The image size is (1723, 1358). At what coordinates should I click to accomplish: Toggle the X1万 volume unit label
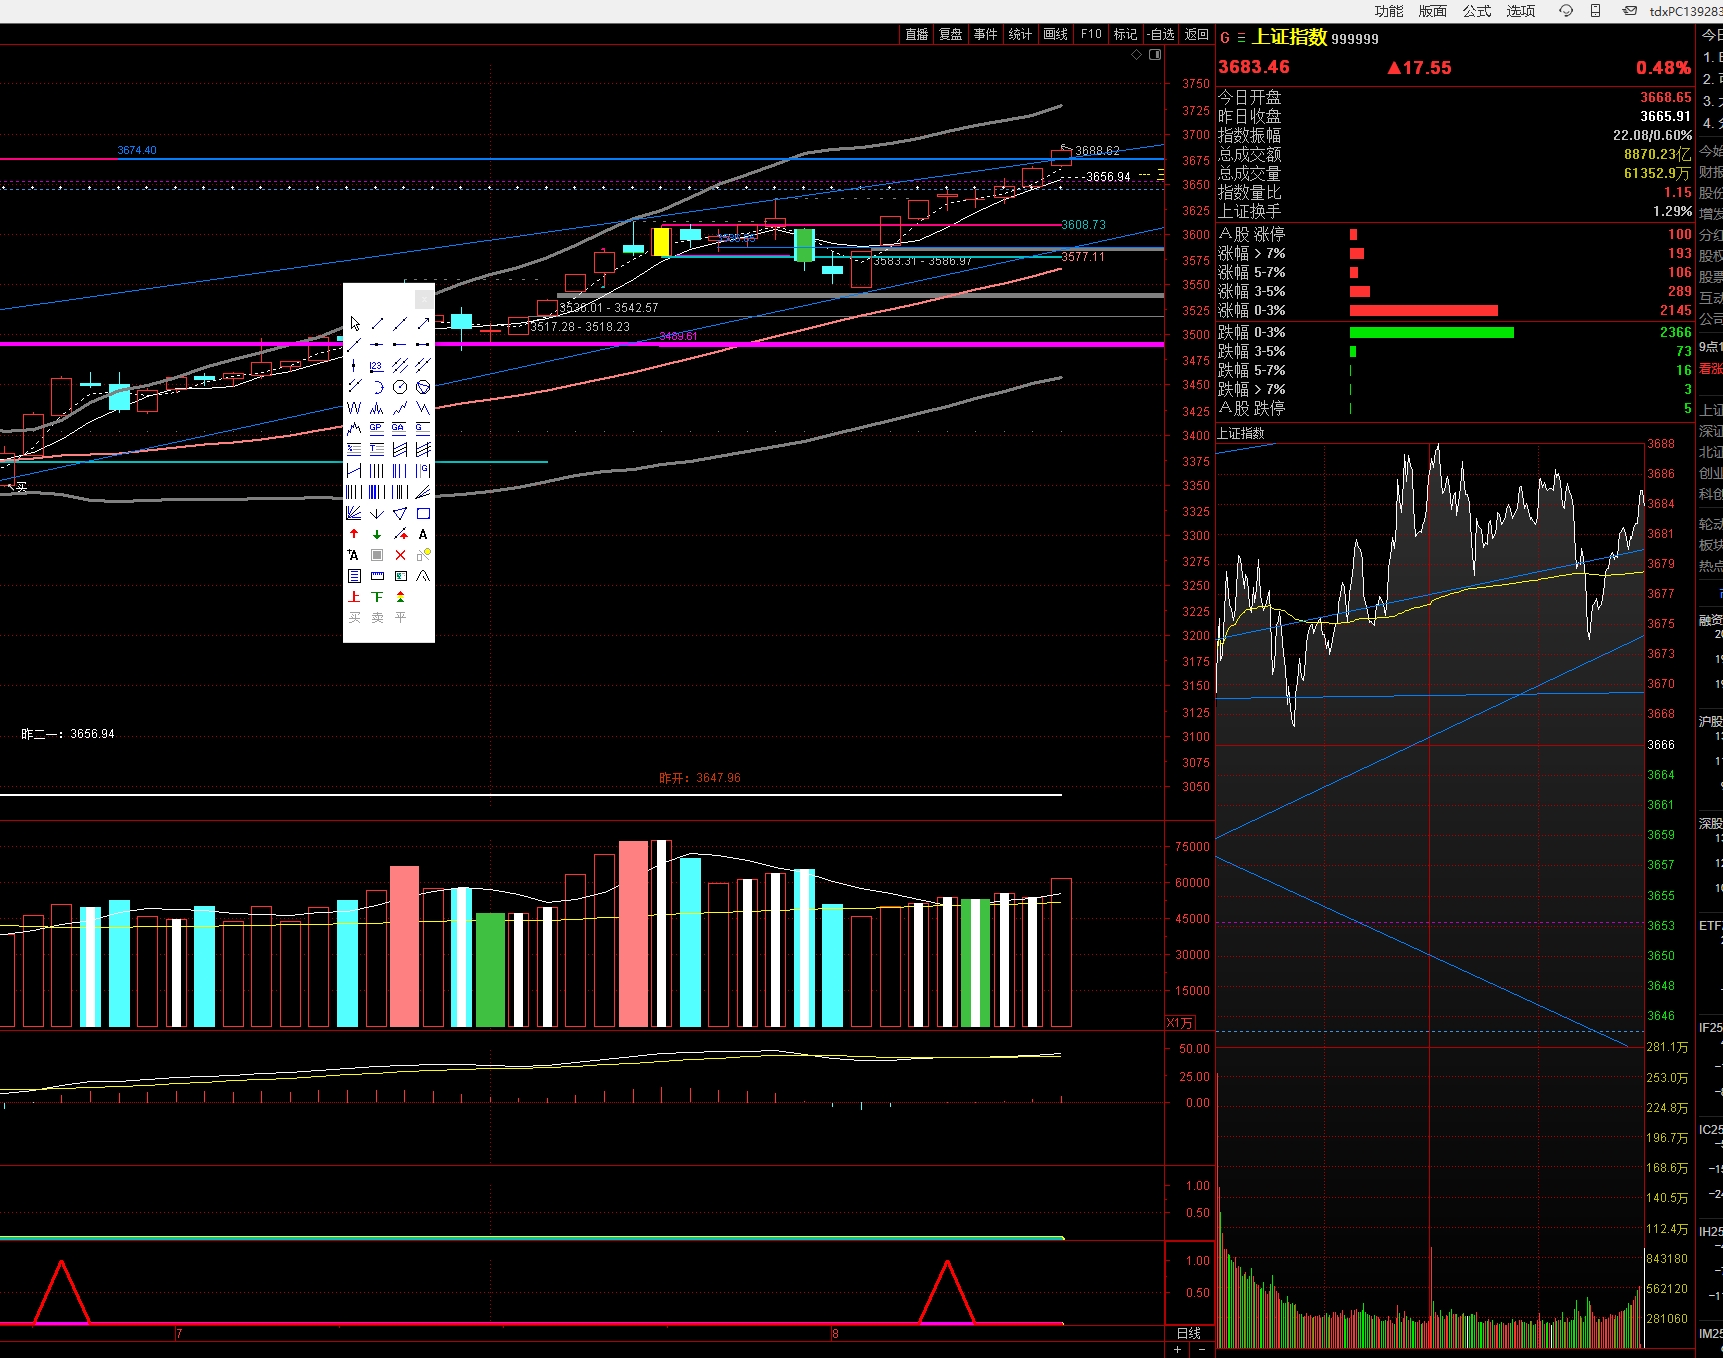coord(1180,1023)
